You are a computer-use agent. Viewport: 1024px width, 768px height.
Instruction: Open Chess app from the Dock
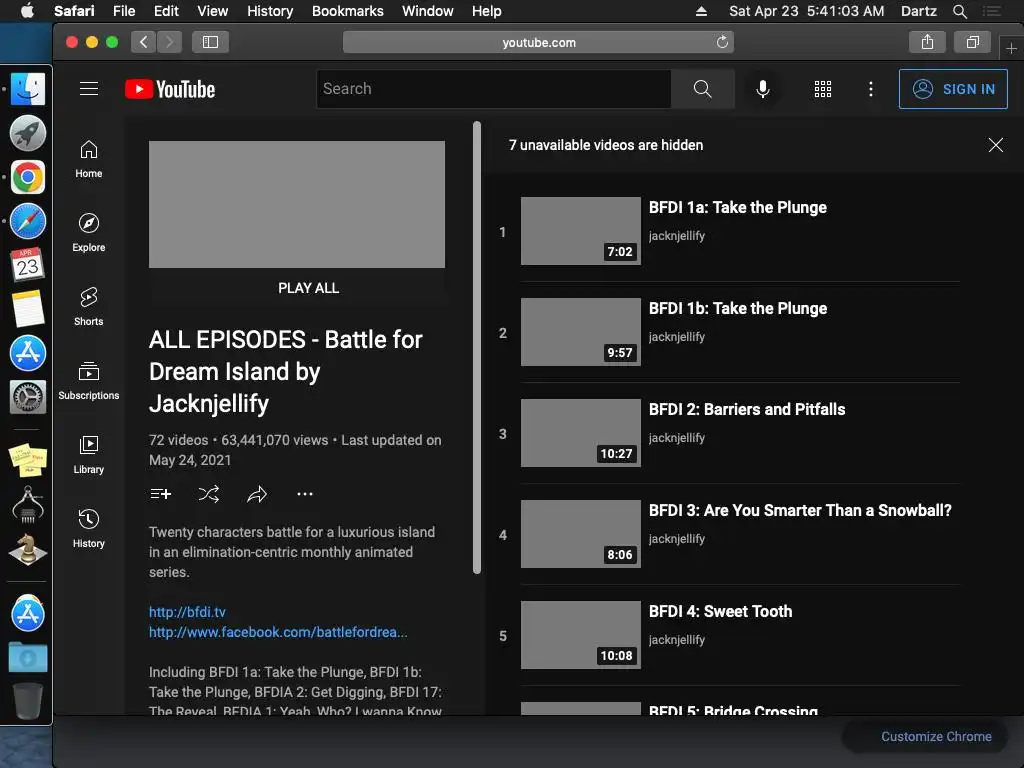pos(27,549)
